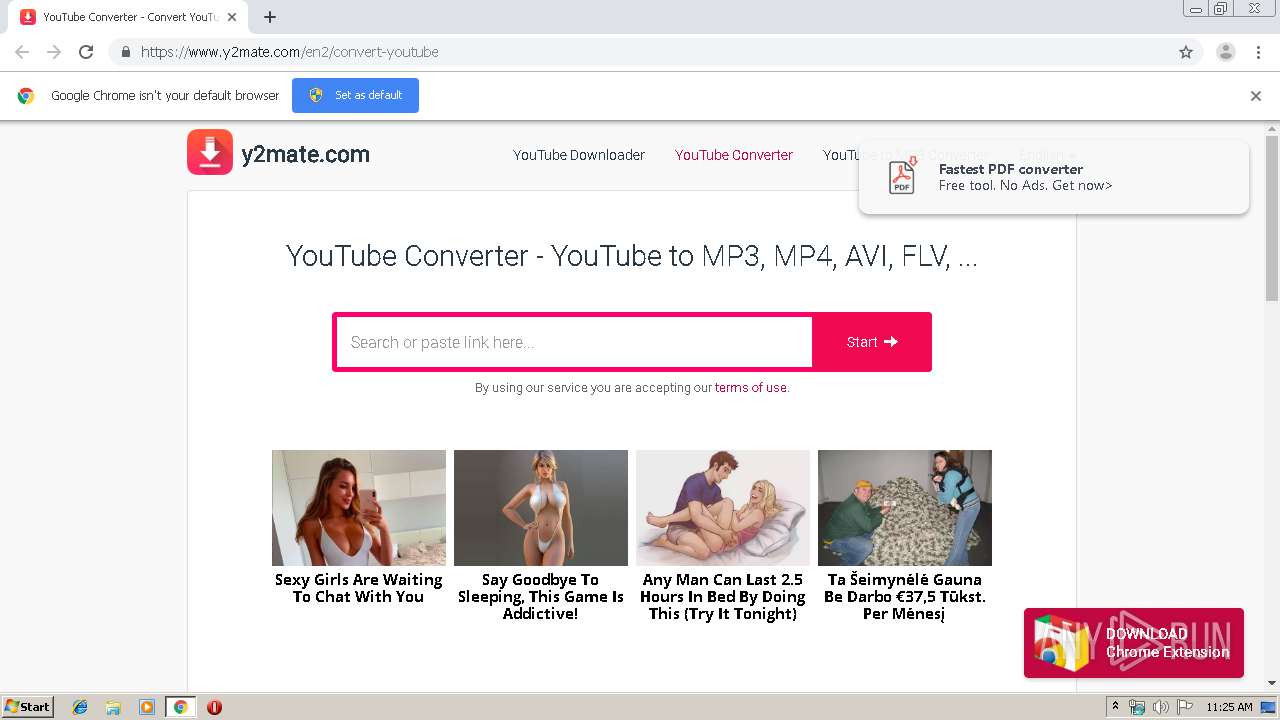Open the YouTube Downloader nav item
Image resolution: width=1280 pixels, height=720 pixels.
[579, 155]
